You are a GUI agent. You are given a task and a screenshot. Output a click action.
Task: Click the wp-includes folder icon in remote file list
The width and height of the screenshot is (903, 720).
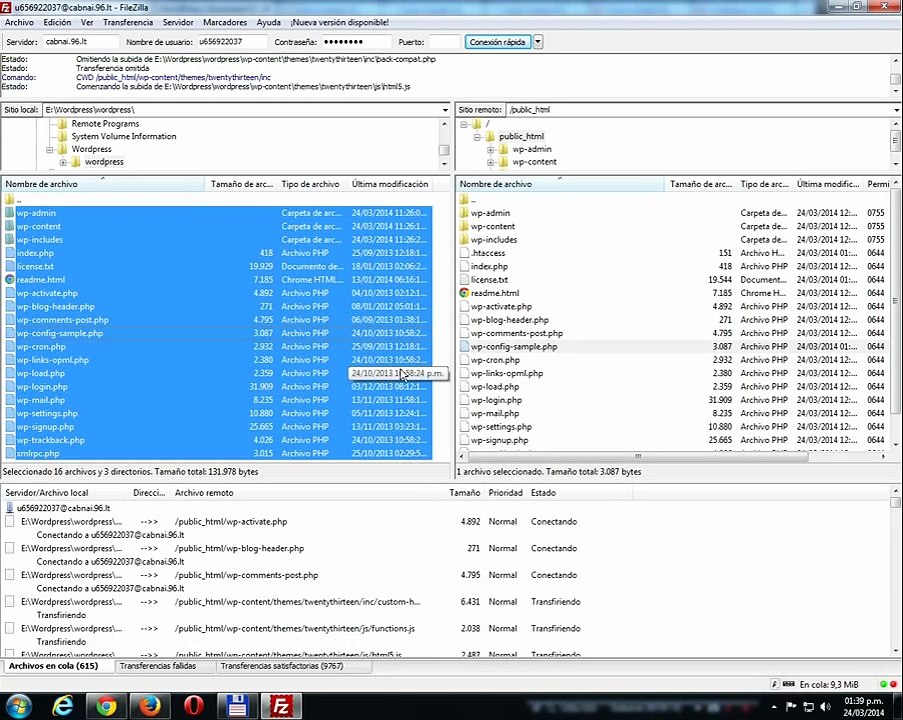[464, 240]
